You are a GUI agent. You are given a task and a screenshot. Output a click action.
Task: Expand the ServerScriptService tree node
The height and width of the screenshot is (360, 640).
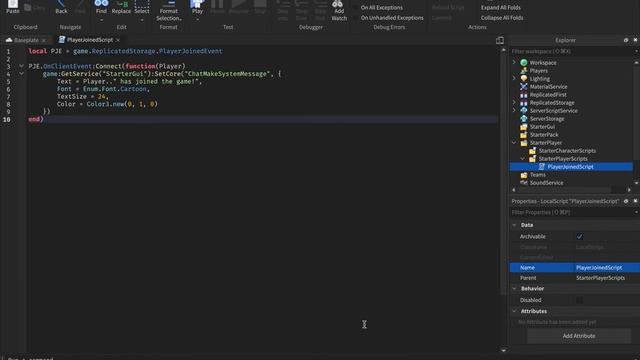coord(514,111)
